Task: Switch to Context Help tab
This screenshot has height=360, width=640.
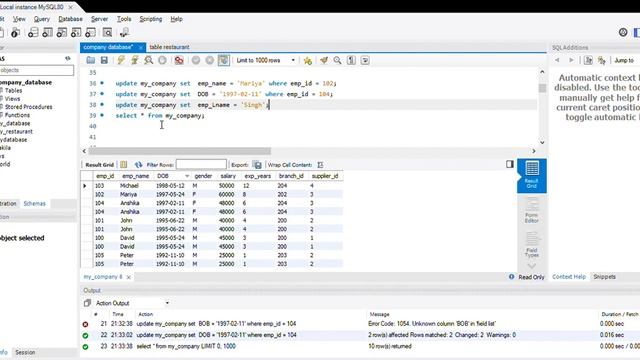Action: [x=569, y=277]
